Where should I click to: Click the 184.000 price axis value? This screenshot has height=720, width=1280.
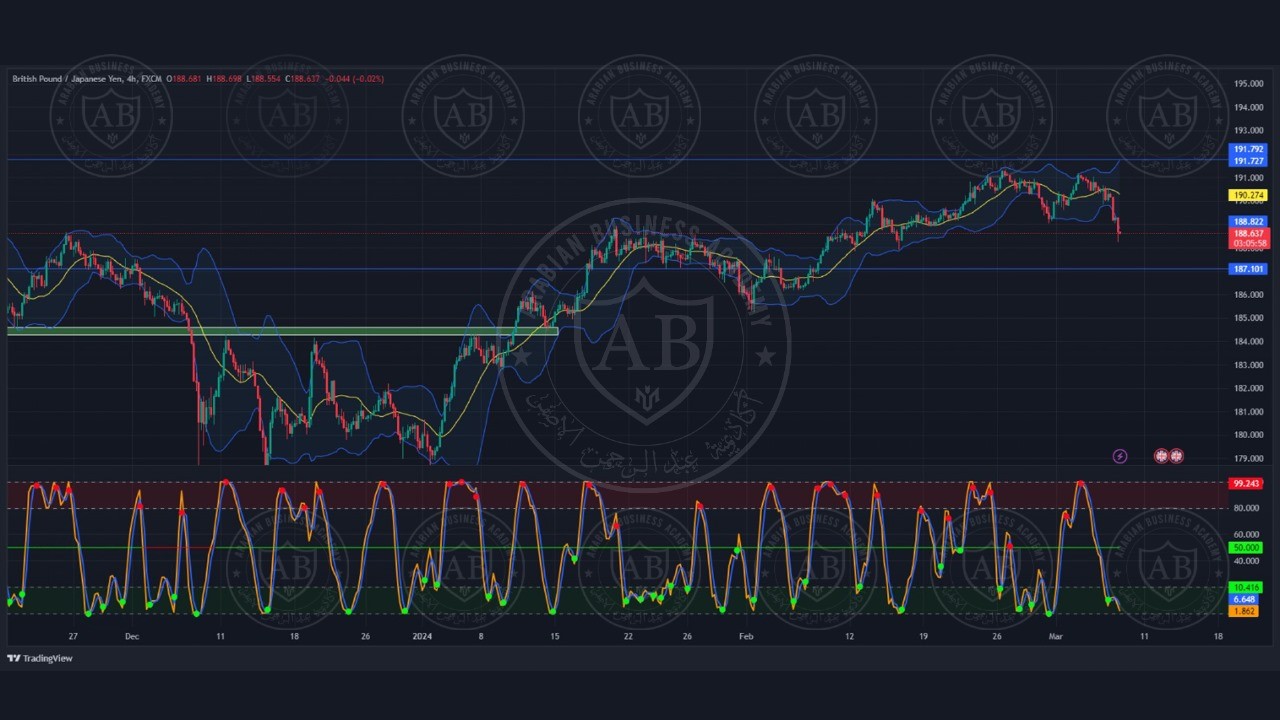[x=1247, y=341]
